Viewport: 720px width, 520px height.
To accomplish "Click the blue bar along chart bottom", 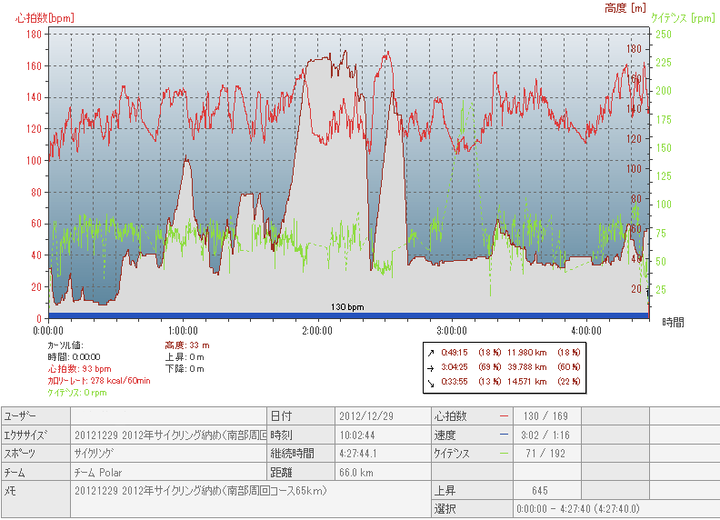I will click(x=349, y=316).
